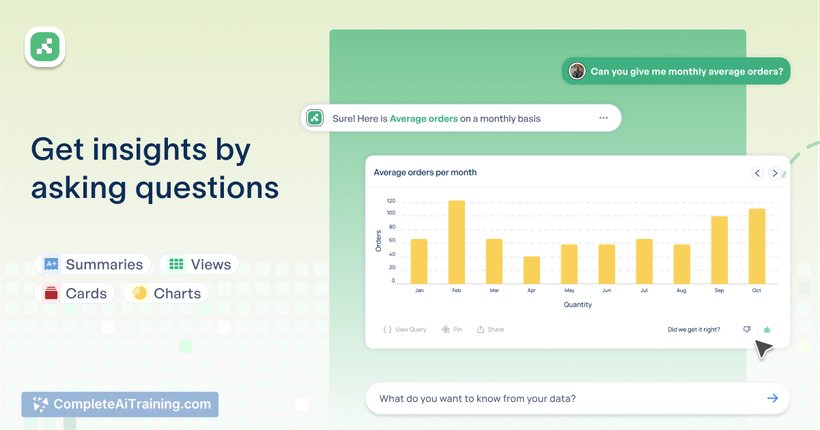820x430 pixels.
Task: Click the 'Average orders per month' title
Action: [425, 172]
